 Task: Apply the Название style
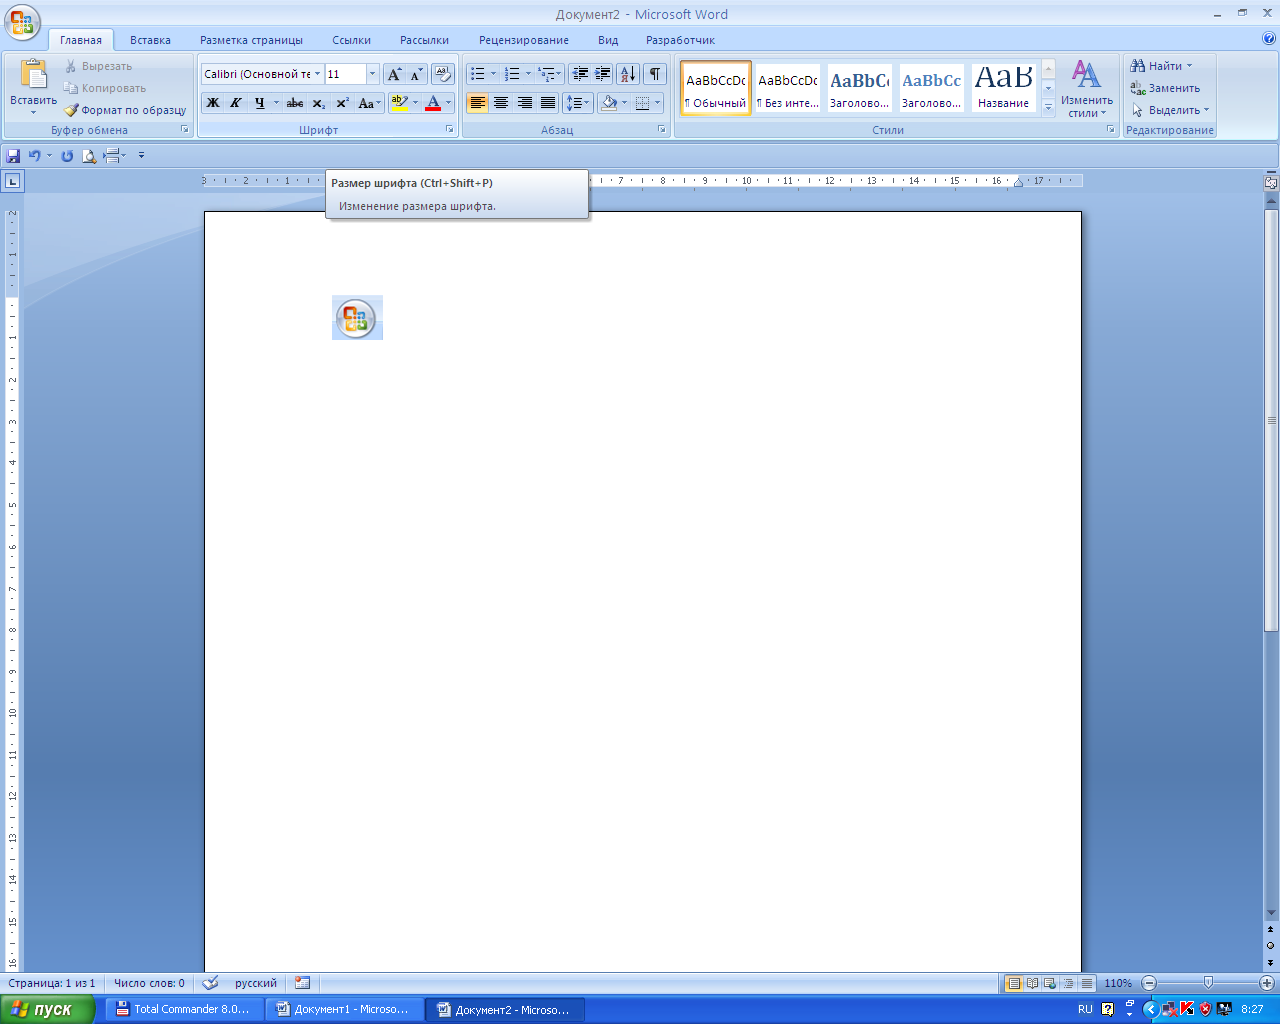tap(1004, 88)
